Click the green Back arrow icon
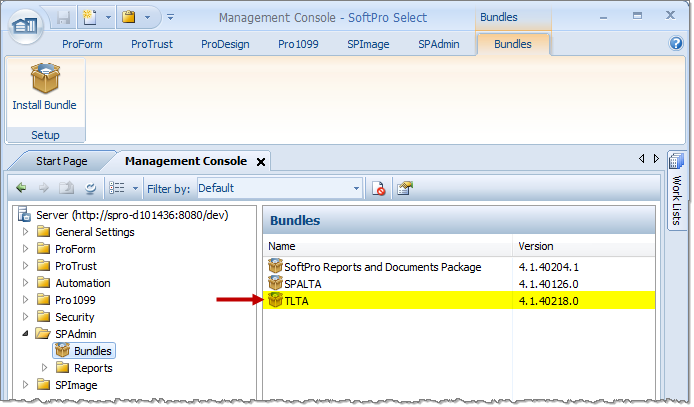This screenshot has width=694, height=407. 21,188
